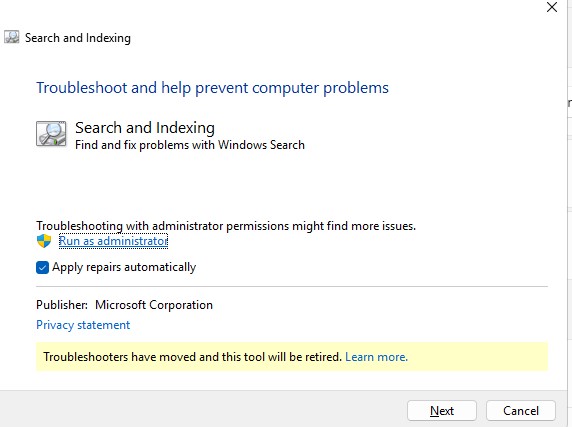572x427 pixels.
Task: Click the Microsoft Corporation publisher text
Action: 154,305
